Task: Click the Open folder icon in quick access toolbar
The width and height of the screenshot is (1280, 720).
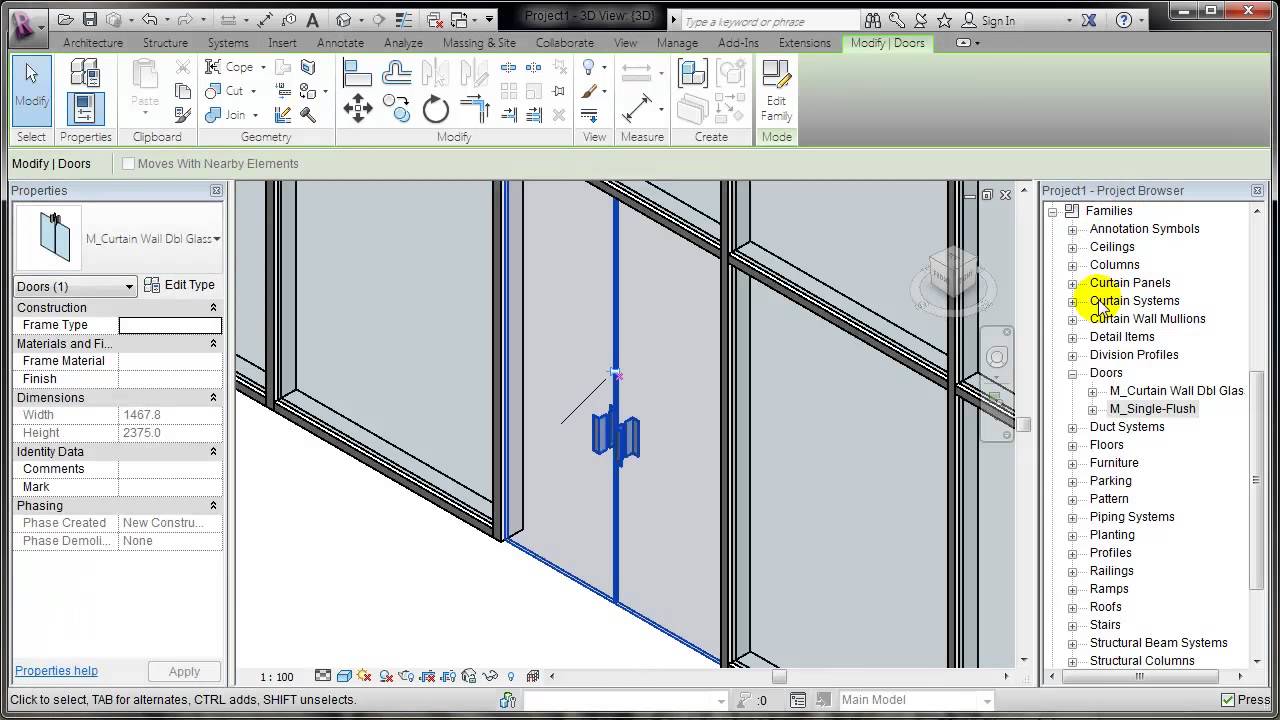Action: tap(66, 20)
